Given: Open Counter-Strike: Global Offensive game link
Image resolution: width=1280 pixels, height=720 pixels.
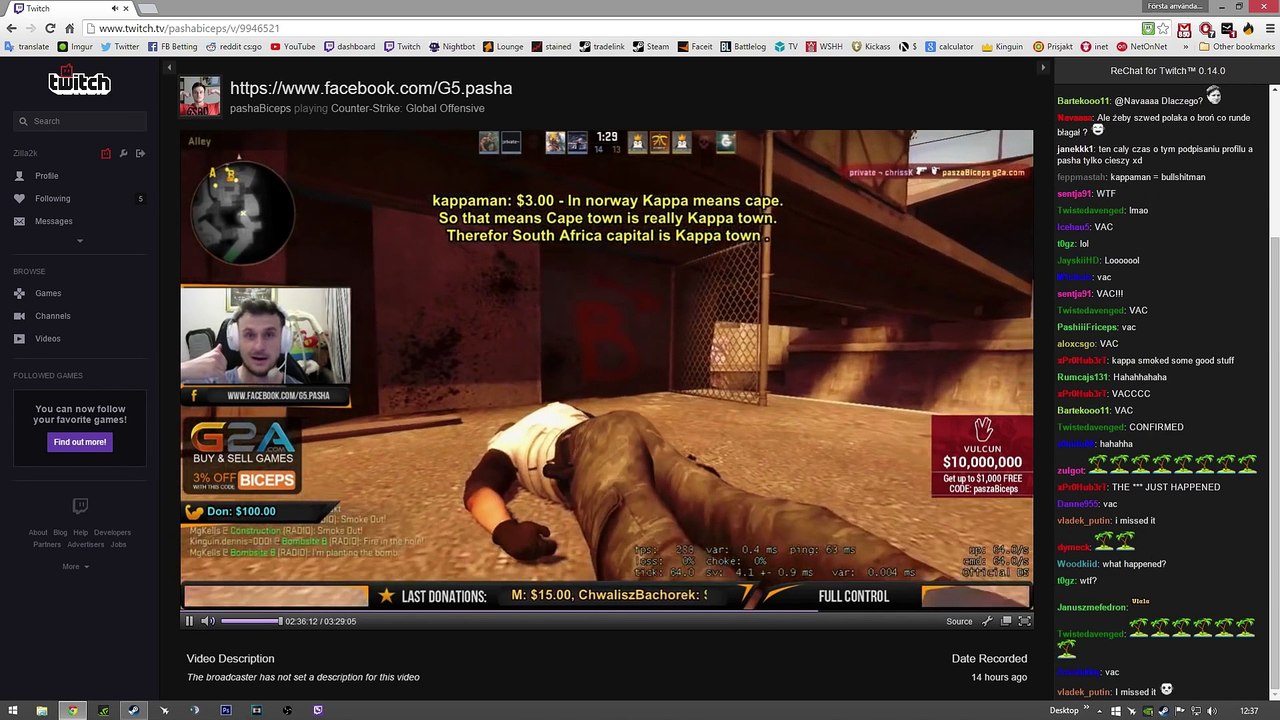Looking at the screenshot, I should pyautogui.click(x=408, y=108).
